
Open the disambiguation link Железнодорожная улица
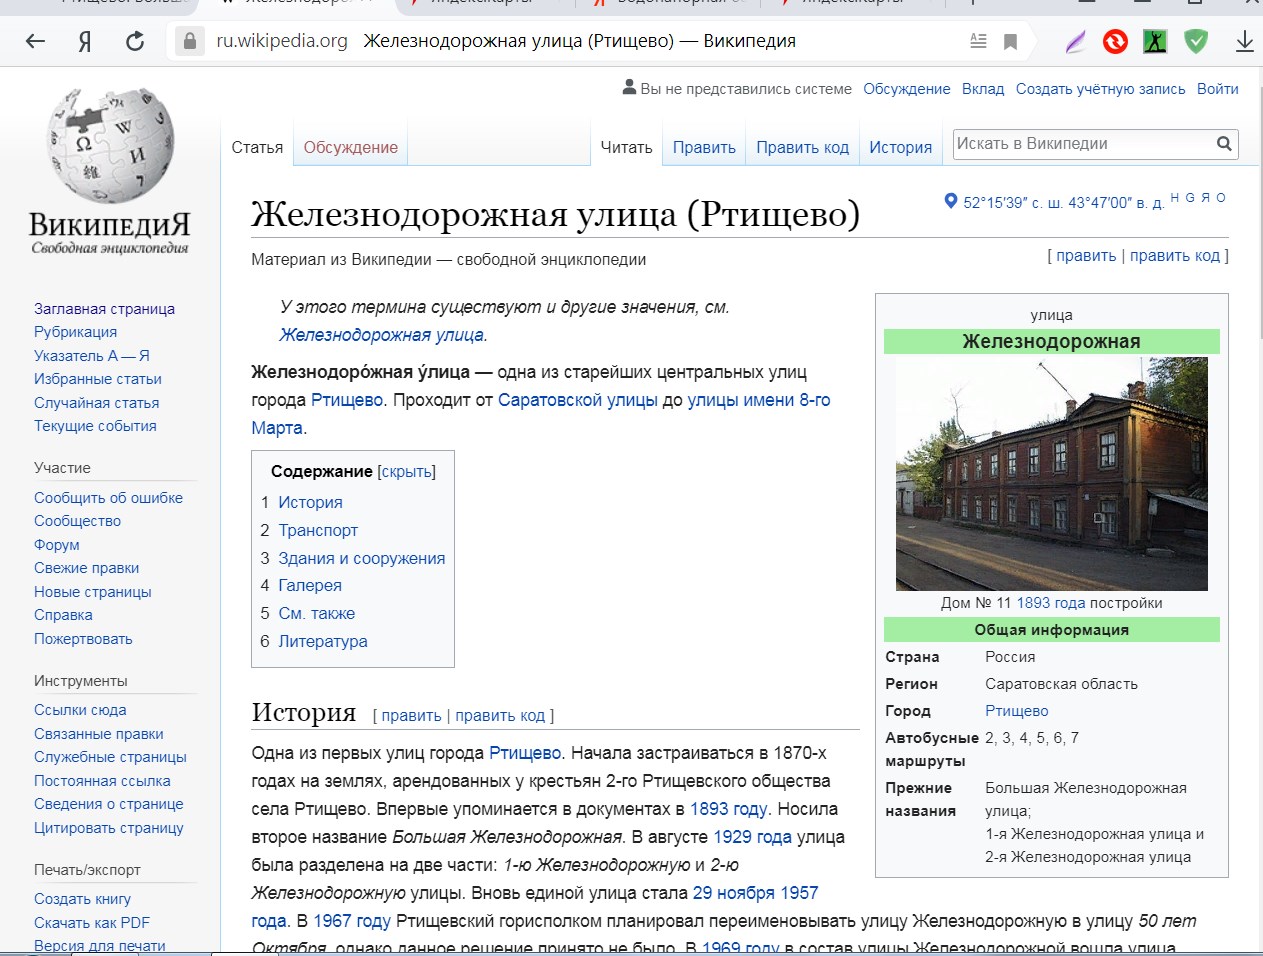(381, 335)
